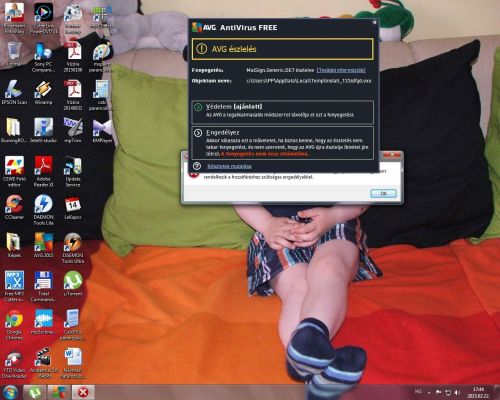Launch CEWE Fotó editor shortcut
This screenshot has width=500, height=400.
(14, 171)
